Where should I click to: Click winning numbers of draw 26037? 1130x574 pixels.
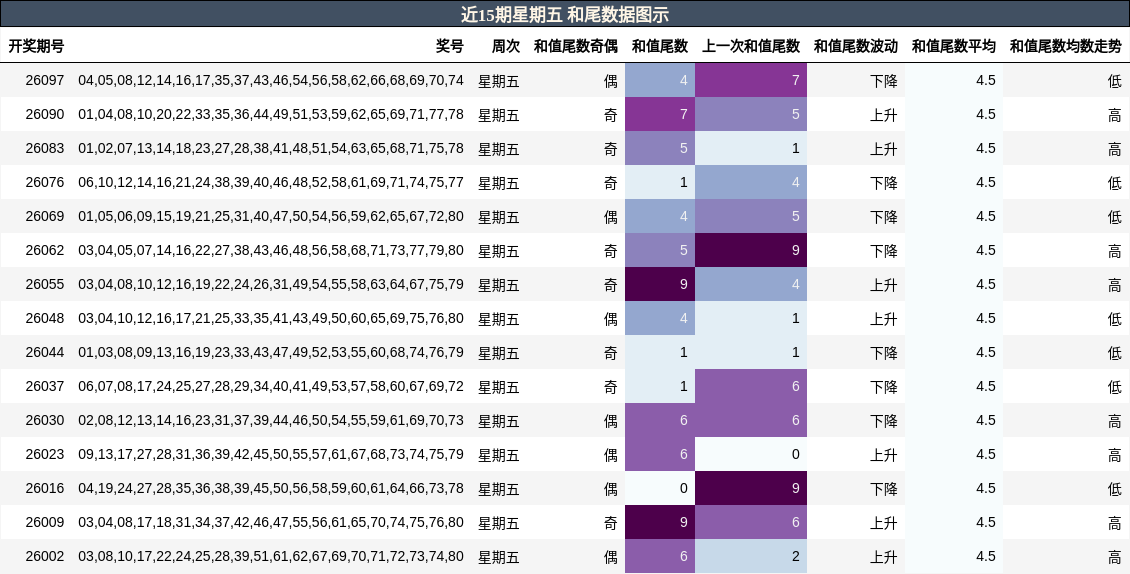pyautogui.click(x=271, y=386)
